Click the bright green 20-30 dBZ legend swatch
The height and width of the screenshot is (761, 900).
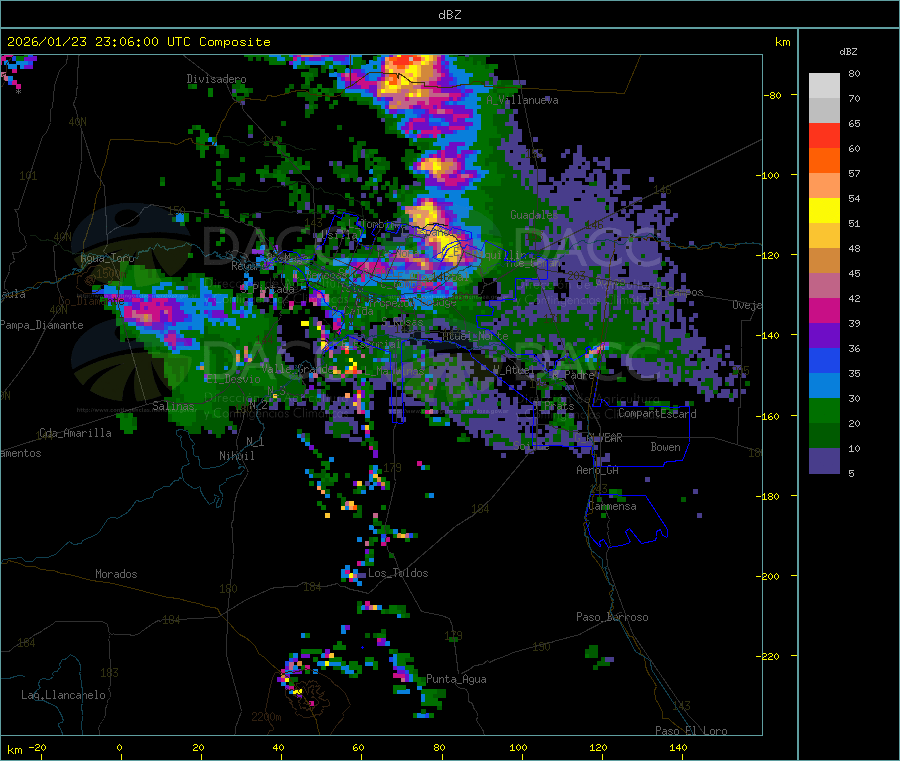click(x=824, y=410)
